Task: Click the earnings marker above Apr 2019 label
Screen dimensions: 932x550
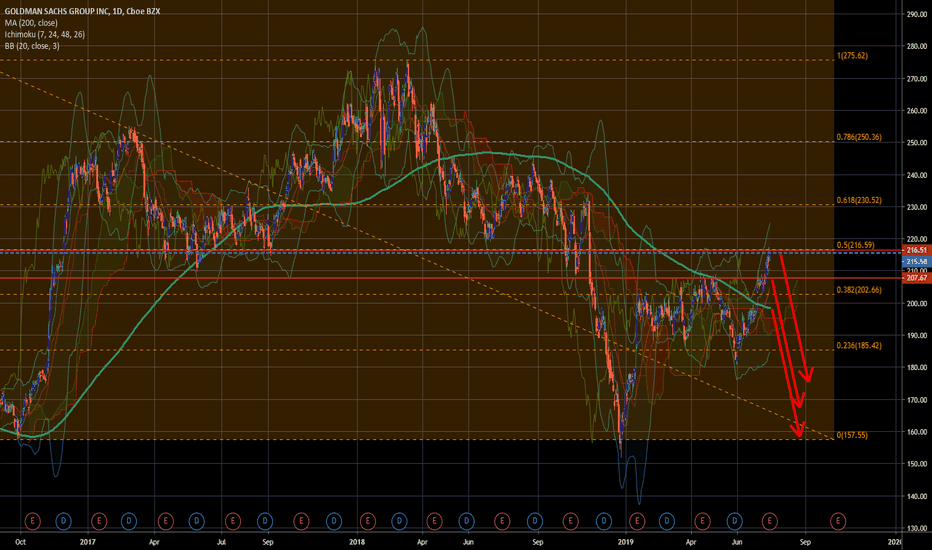Action: [703, 521]
